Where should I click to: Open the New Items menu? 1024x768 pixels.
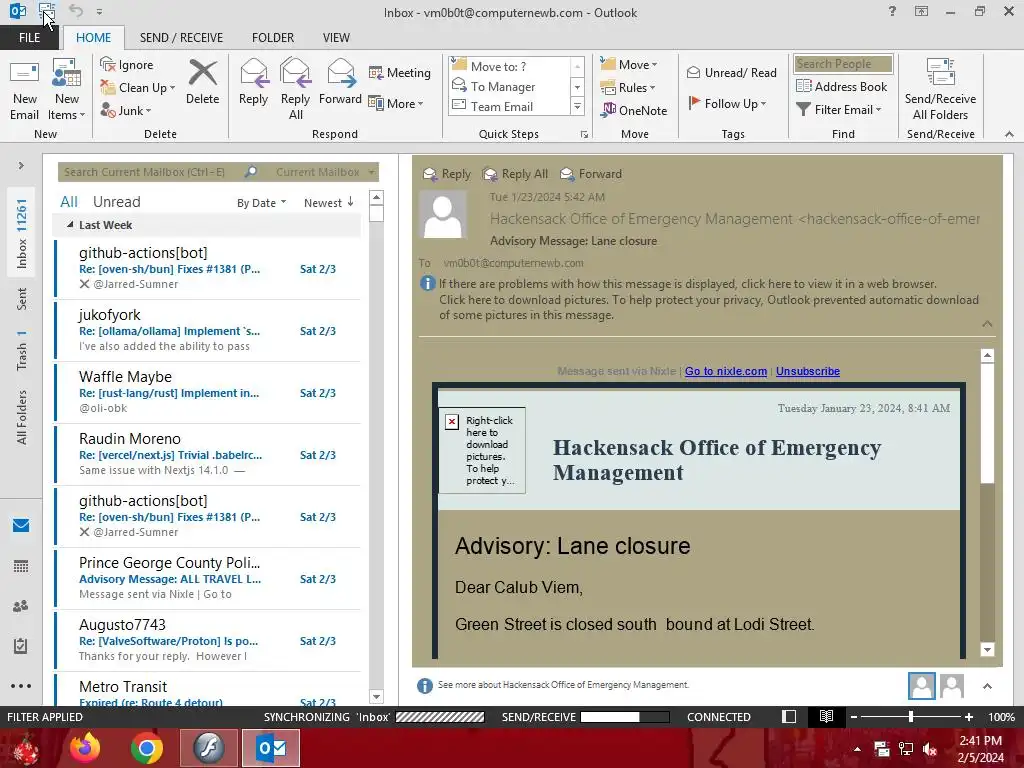click(67, 90)
